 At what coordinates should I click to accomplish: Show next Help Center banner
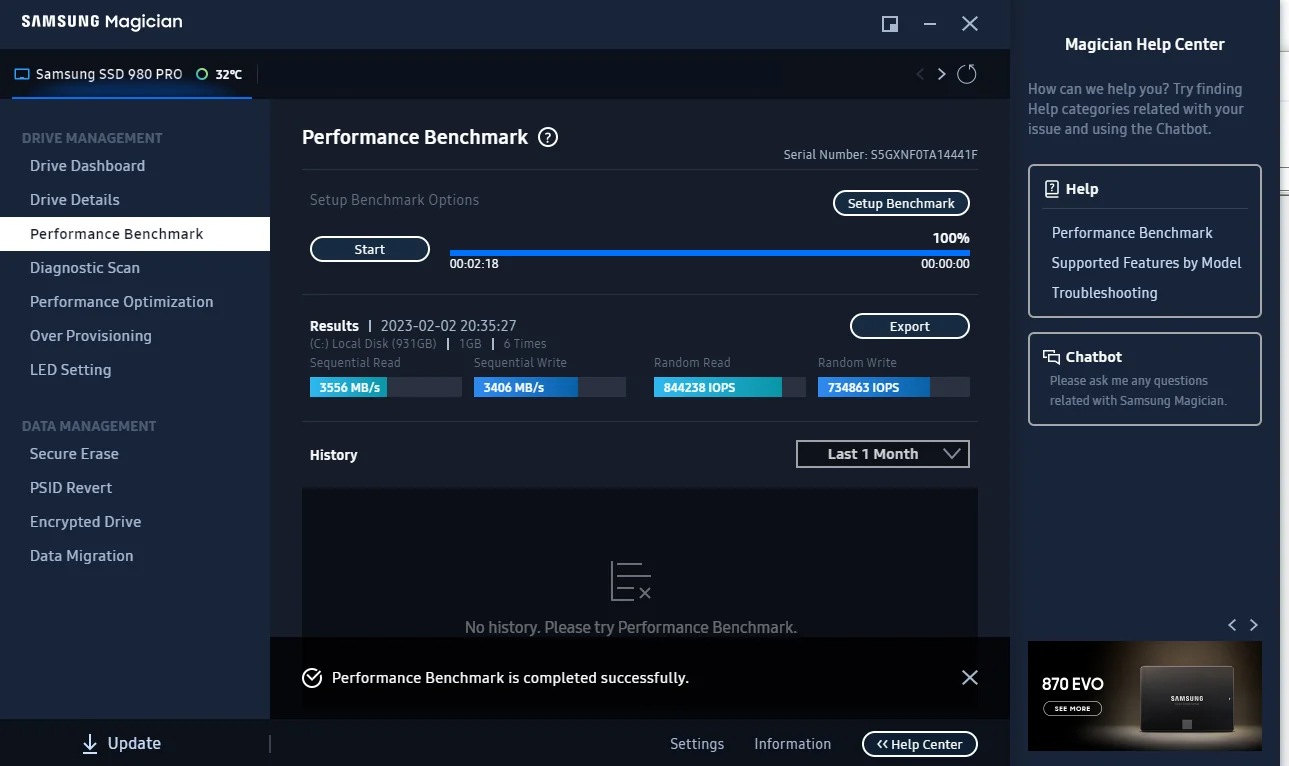point(1254,625)
